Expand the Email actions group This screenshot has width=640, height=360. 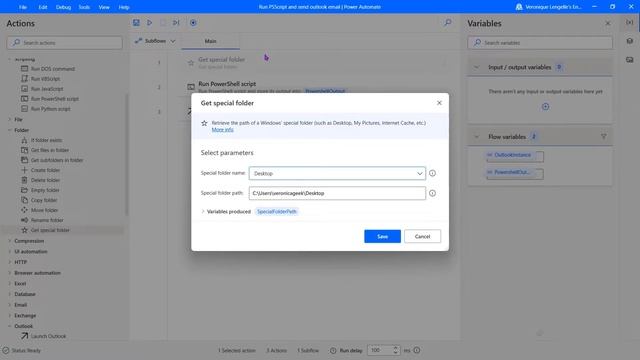coord(10,305)
